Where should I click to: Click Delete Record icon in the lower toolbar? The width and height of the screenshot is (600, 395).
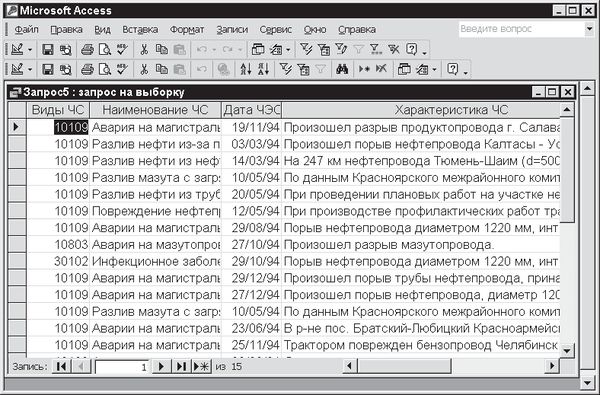[381, 69]
